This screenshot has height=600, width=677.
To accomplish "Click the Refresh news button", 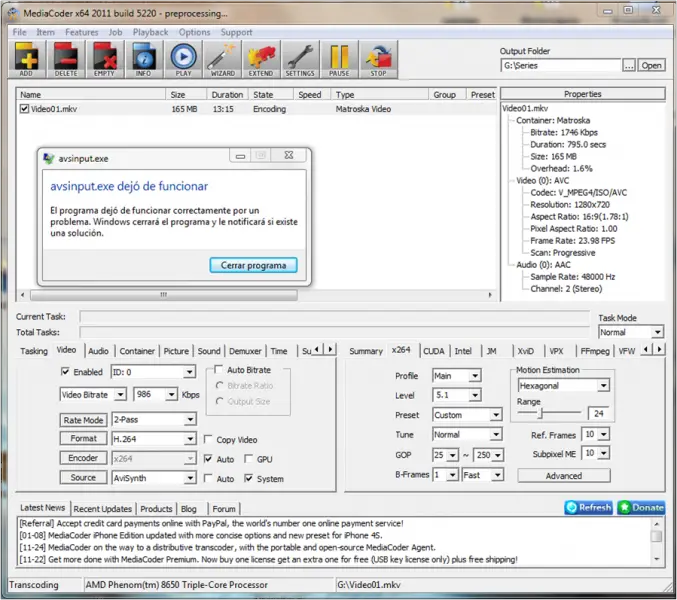I will click(x=589, y=508).
